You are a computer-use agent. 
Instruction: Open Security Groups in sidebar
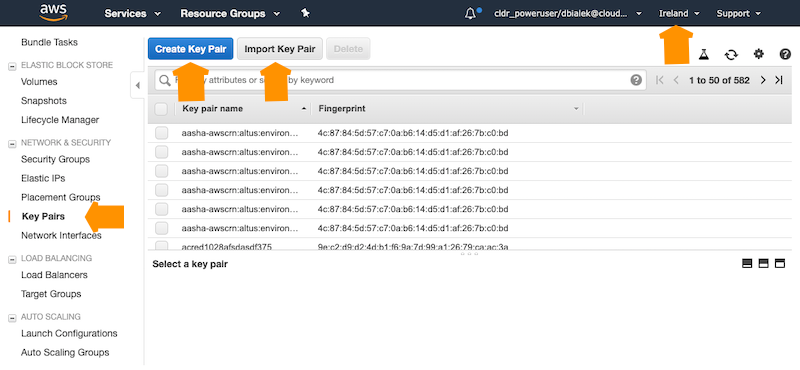point(56,159)
